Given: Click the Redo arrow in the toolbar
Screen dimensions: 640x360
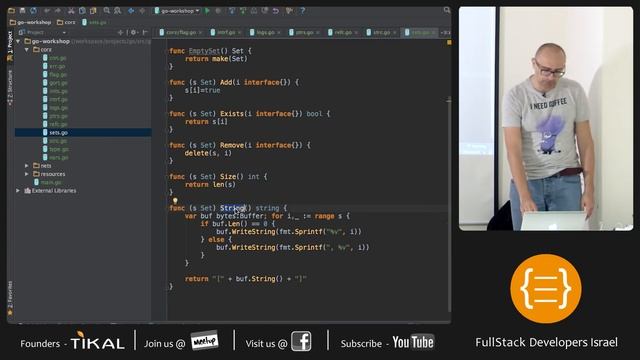Looking at the screenshot, I should (x=58, y=11).
